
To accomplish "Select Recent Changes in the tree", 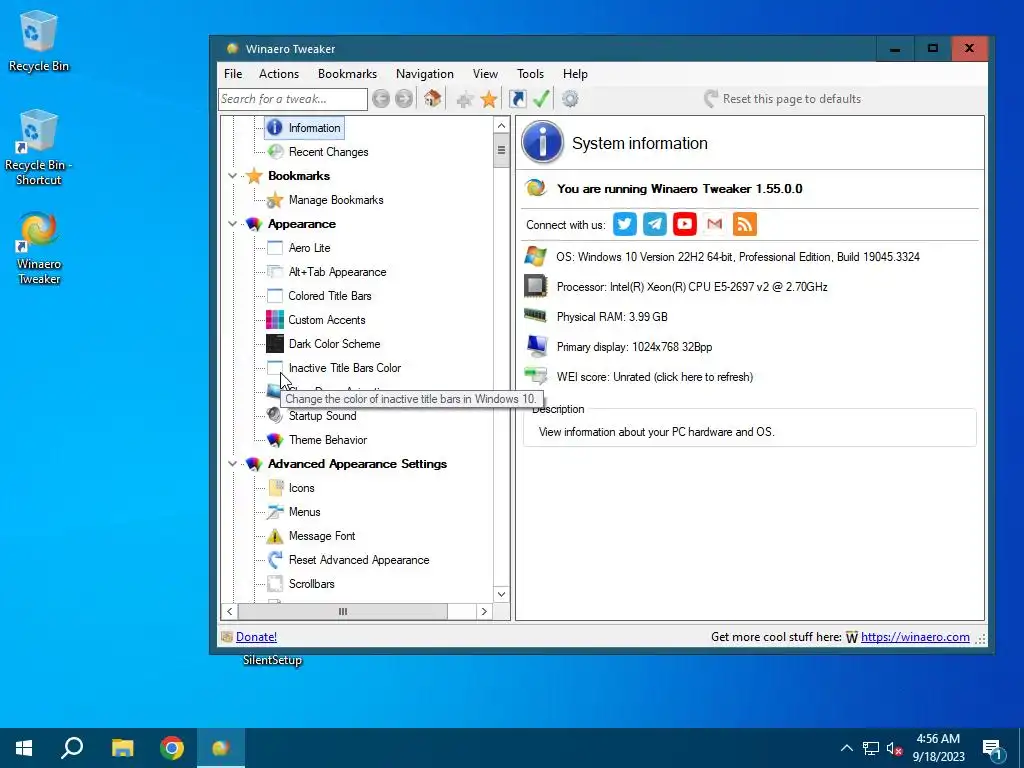I will coord(328,152).
